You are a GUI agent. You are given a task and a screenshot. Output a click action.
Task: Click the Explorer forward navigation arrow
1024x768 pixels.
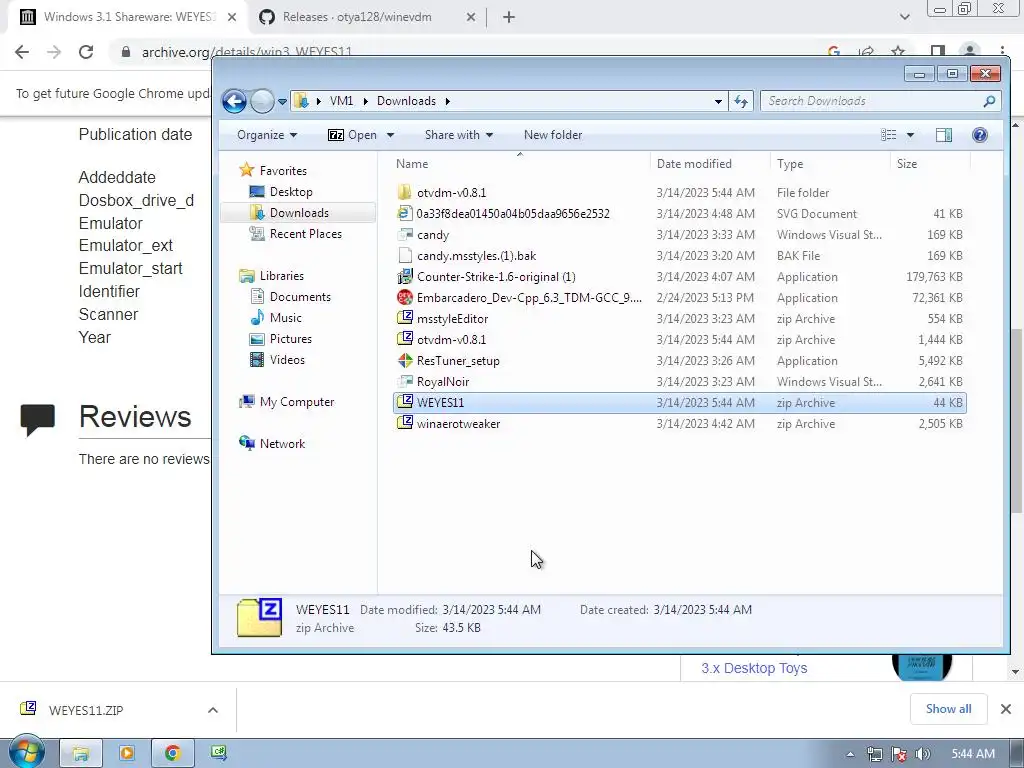click(x=263, y=101)
